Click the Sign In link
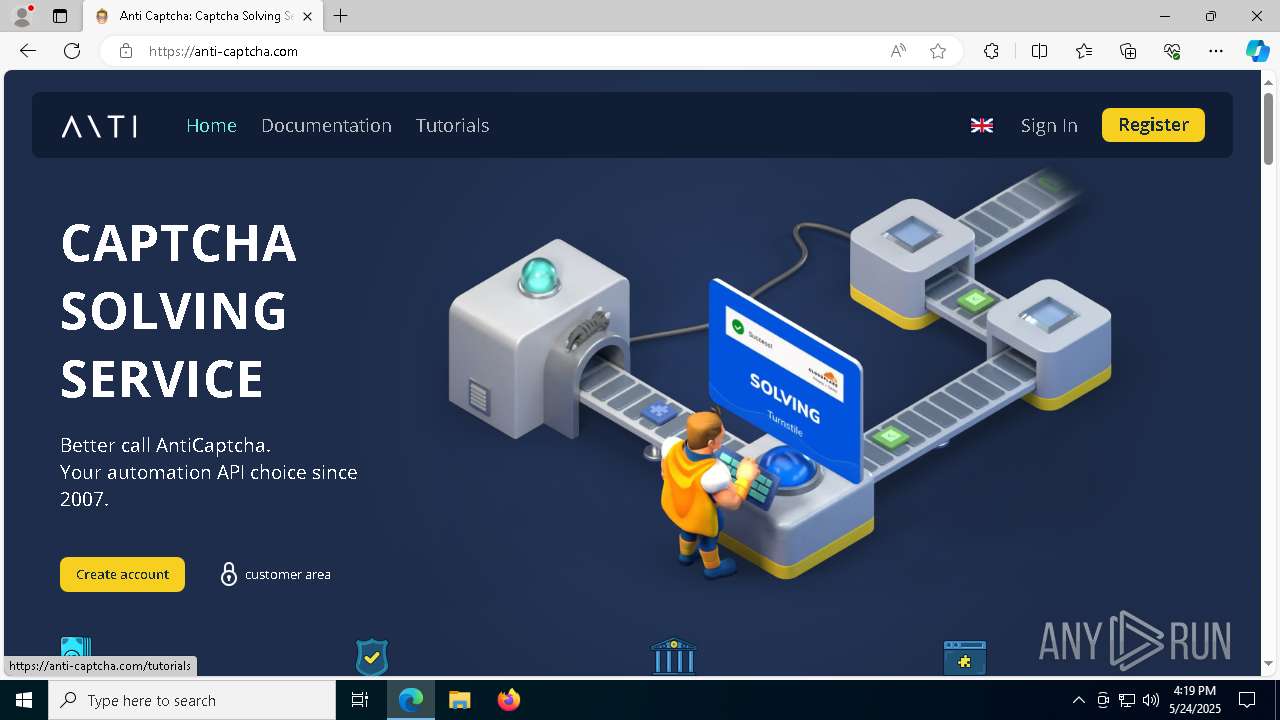The height and width of the screenshot is (720, 1280). 1049,125
